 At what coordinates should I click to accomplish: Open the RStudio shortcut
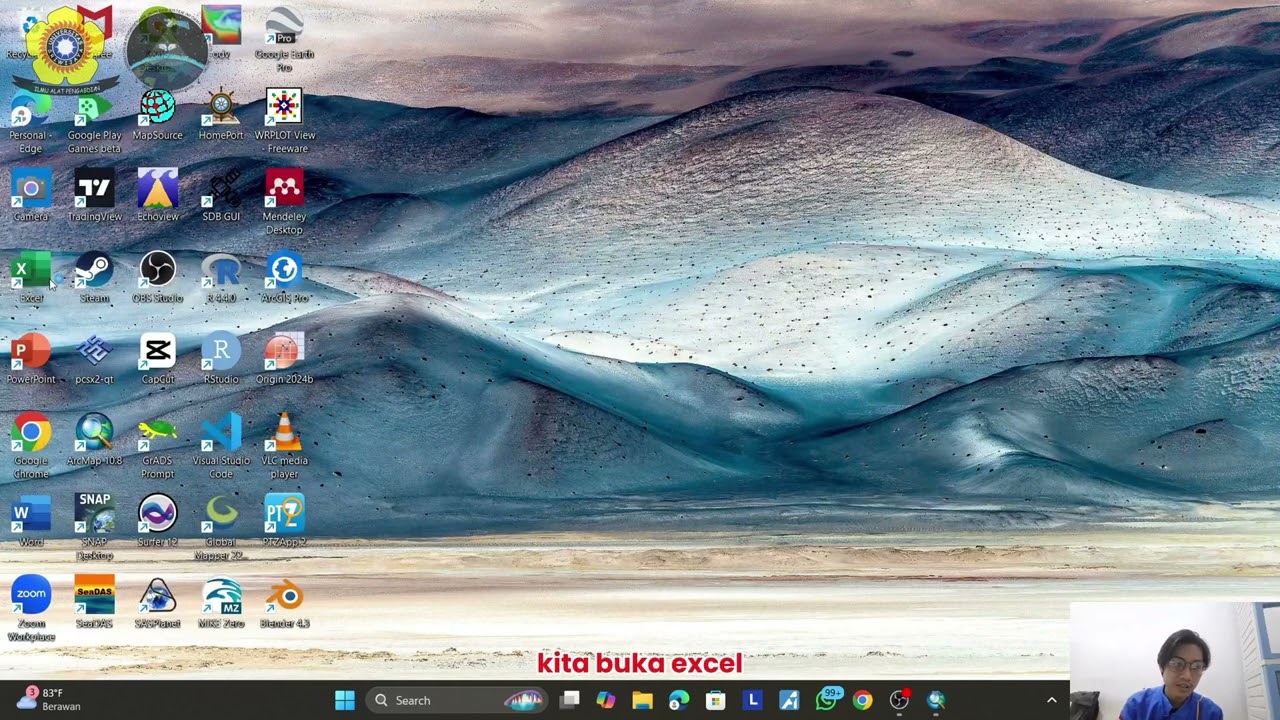pos(221,359)
